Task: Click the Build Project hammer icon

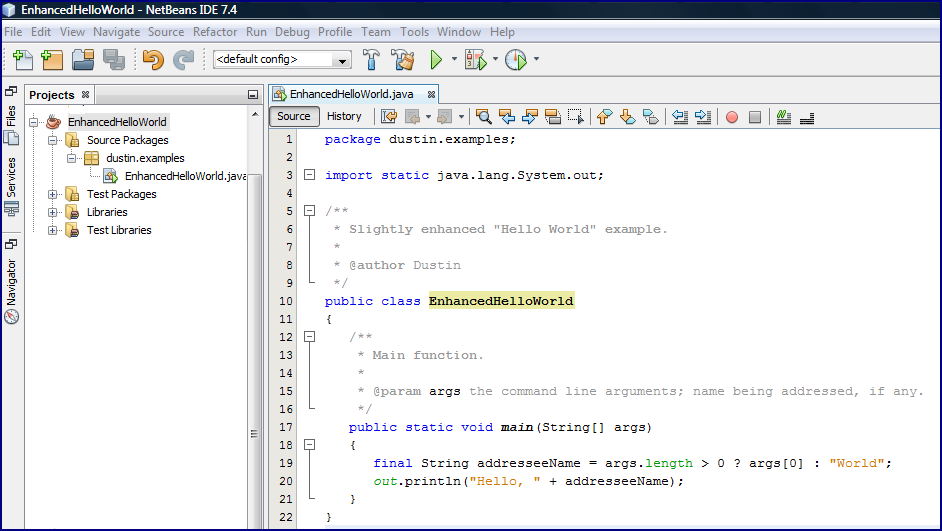Action: [371, 59]
